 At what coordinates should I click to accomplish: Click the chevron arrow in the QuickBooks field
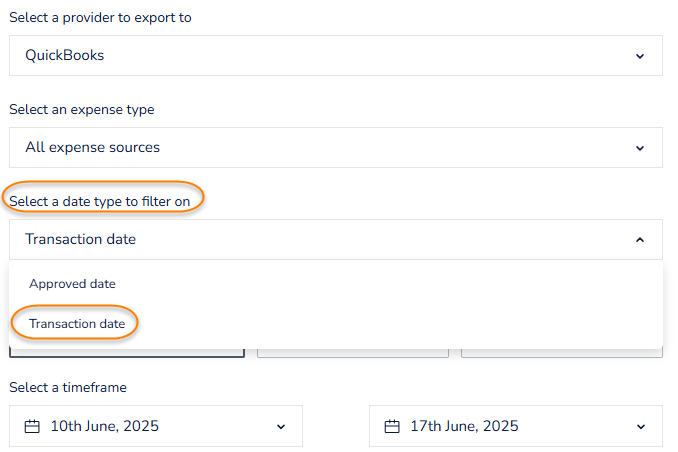(640, 56)
